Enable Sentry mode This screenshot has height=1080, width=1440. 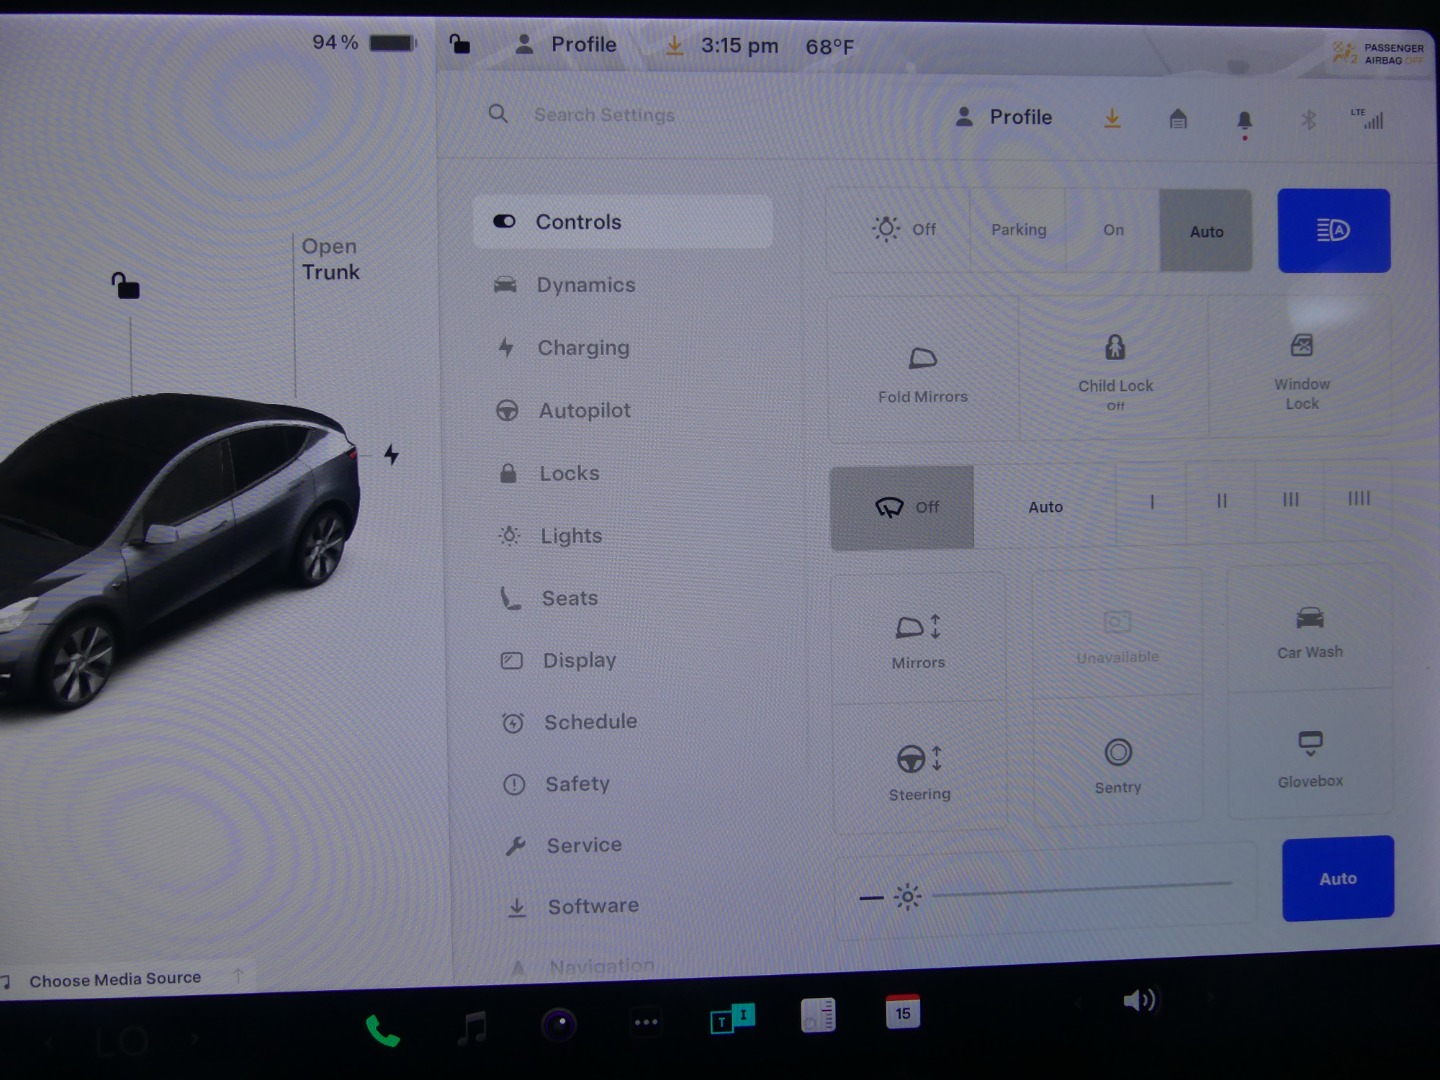[1118, 764]
